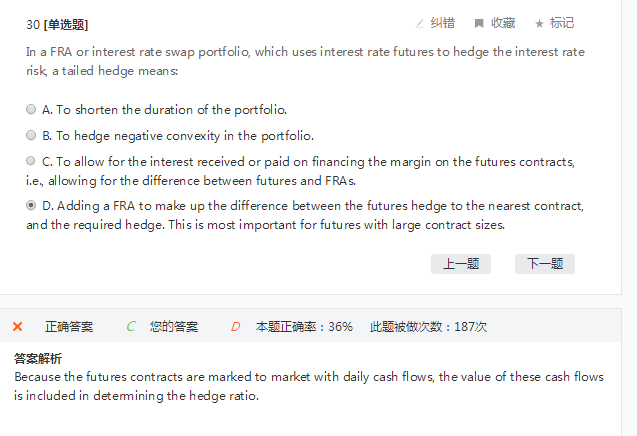Click the 此题被做次数：187次 text
The image size is (637, 436).
pos(428,327)
